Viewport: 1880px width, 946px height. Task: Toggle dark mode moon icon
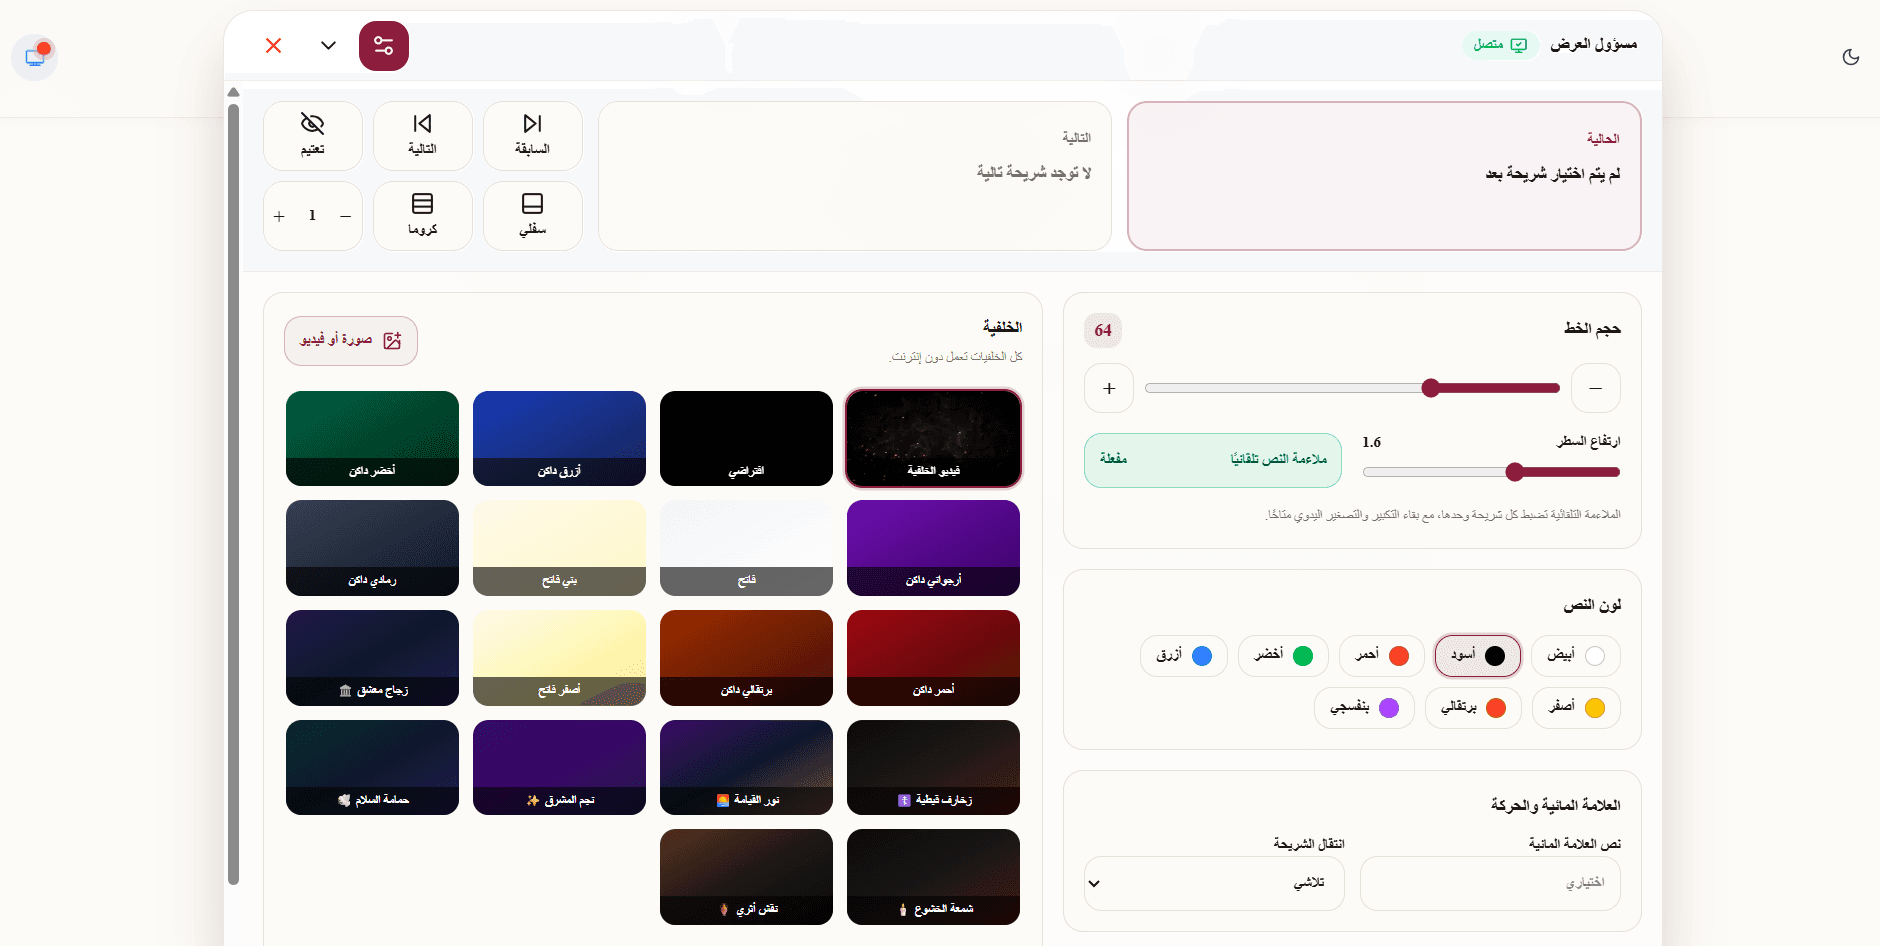(1851, 57)
